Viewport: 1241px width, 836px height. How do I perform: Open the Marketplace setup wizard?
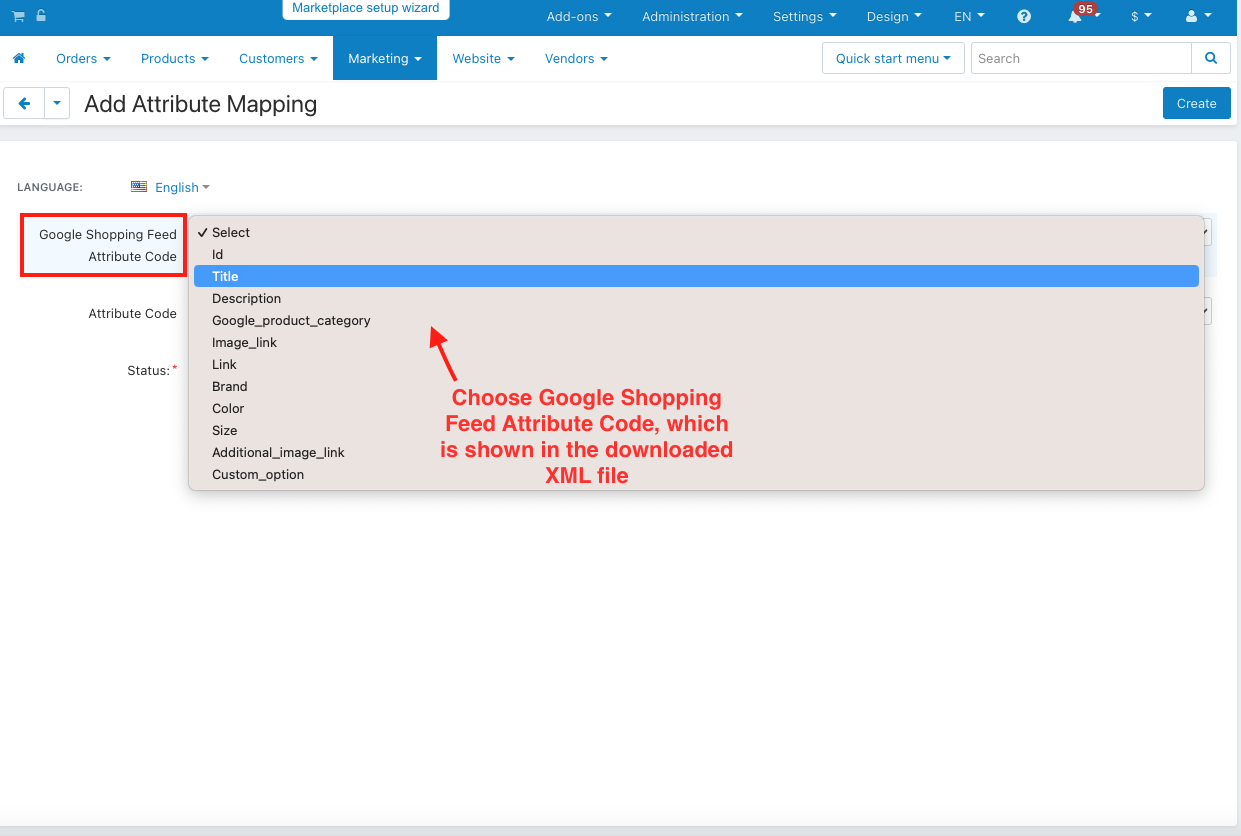point(366,8)
